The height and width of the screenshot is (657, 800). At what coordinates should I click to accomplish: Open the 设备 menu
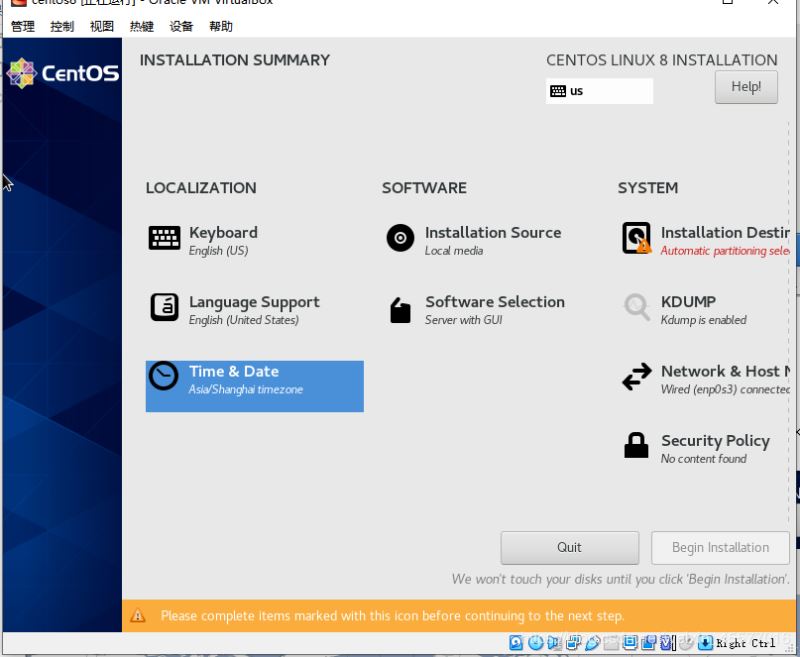coord(181,27)
